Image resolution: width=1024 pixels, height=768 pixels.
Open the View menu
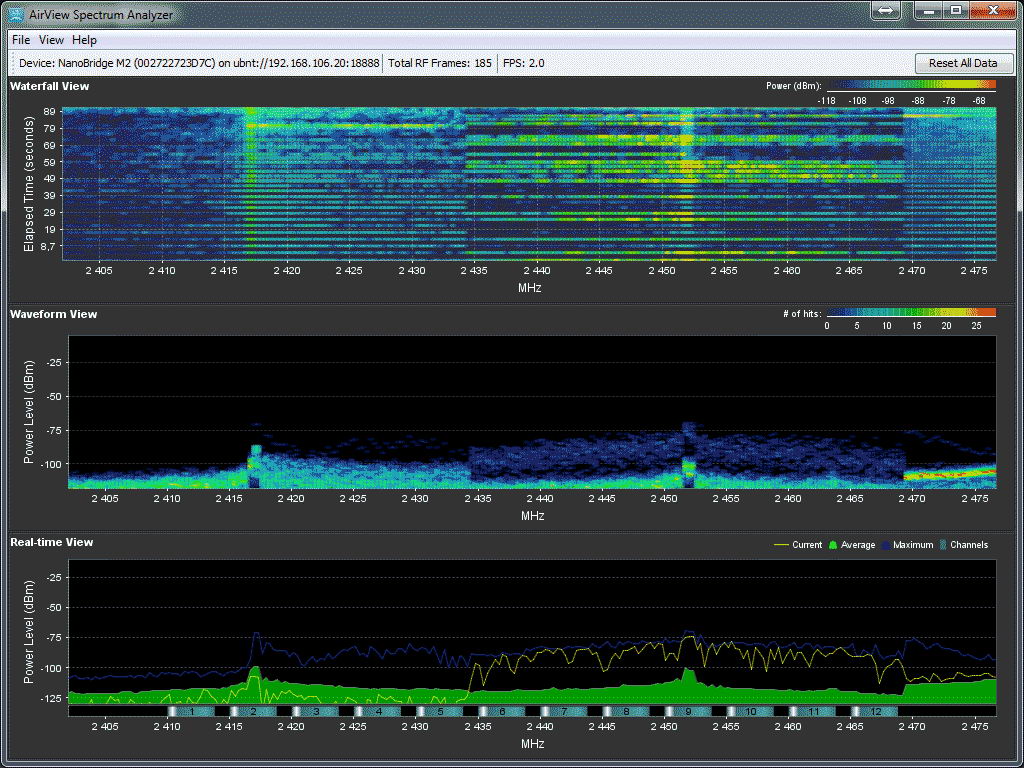click(x=51, y=40)
